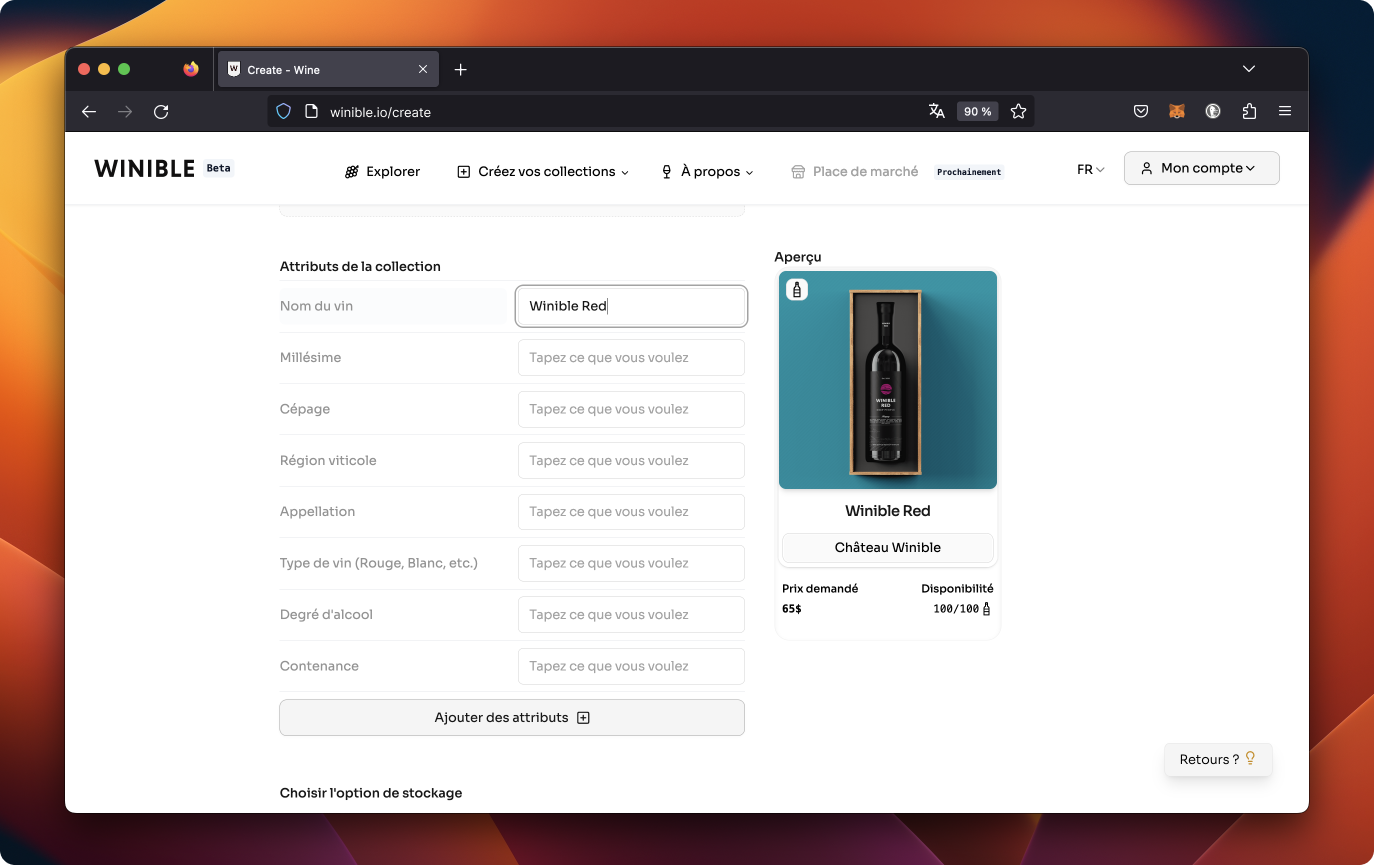The width and height of the screenshot is (1374, 865).
Task: Click the Choisir l'option de stockage heading
Action: [x=371, y=793]
